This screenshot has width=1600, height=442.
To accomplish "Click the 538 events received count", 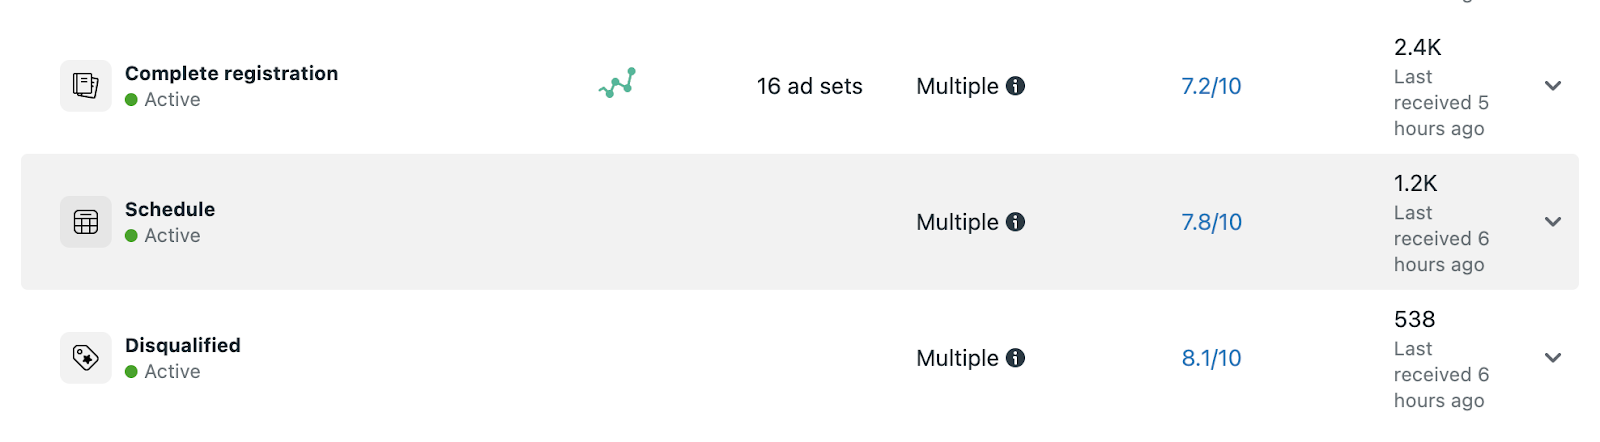I will [x=1414, y=319].
